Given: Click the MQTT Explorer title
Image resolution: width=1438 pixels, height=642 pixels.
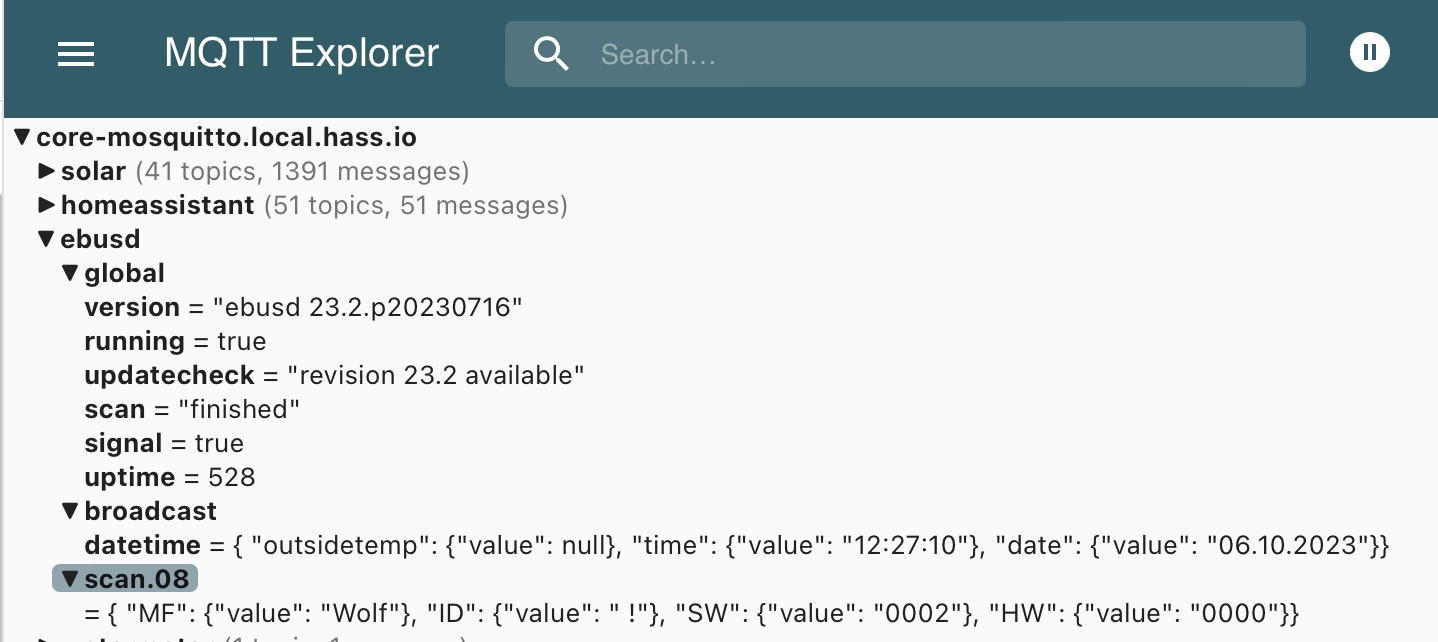Looking at the screenshot, I should coord(301,54).
